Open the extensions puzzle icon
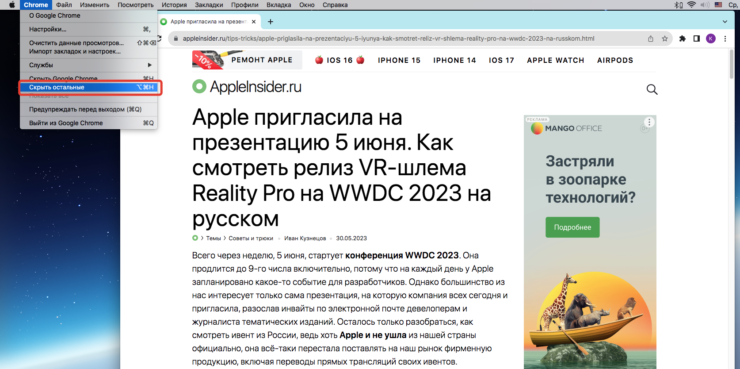The height and width of the screenshot is (369, 740). [x=682, y=39]
